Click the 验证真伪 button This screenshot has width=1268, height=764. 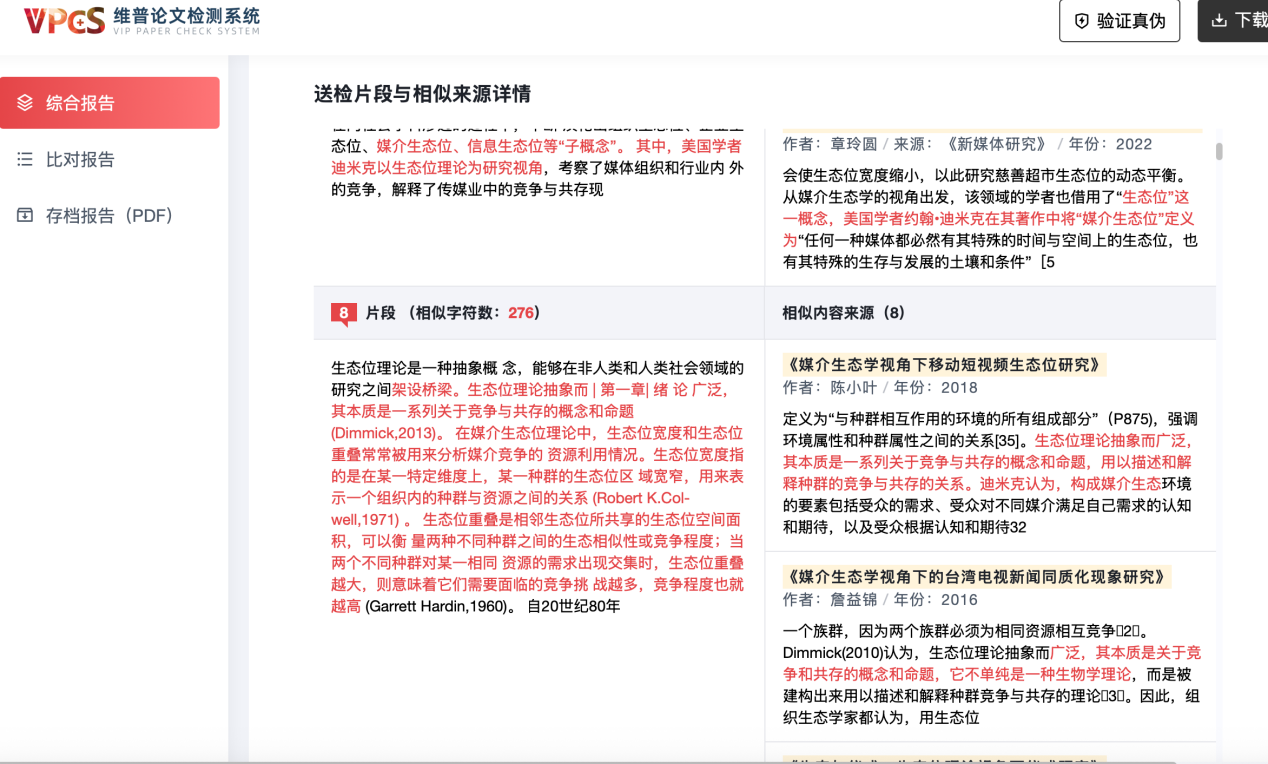coord(1119,21)
